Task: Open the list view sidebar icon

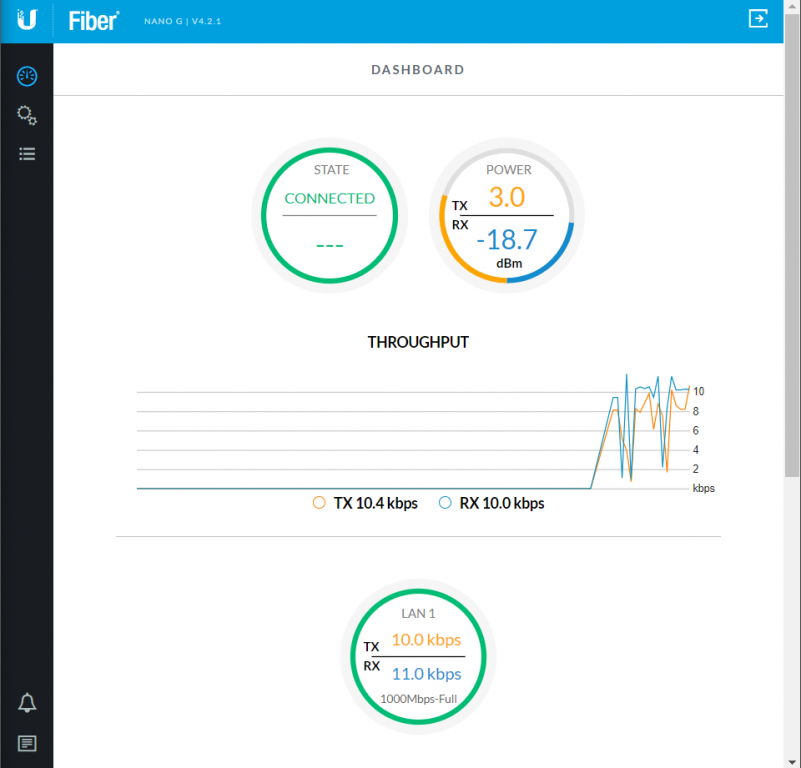Action: (27, 154)
